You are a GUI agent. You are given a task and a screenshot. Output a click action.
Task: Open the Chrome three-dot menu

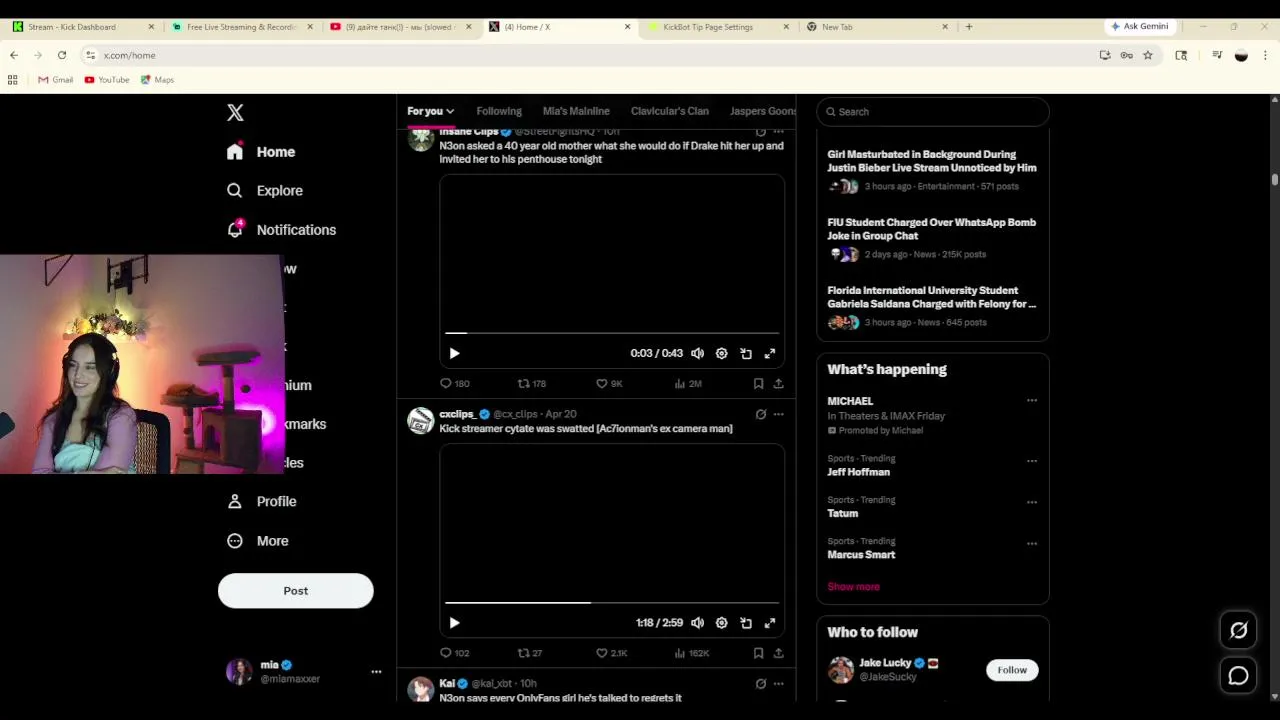[x=1265, y=55]
